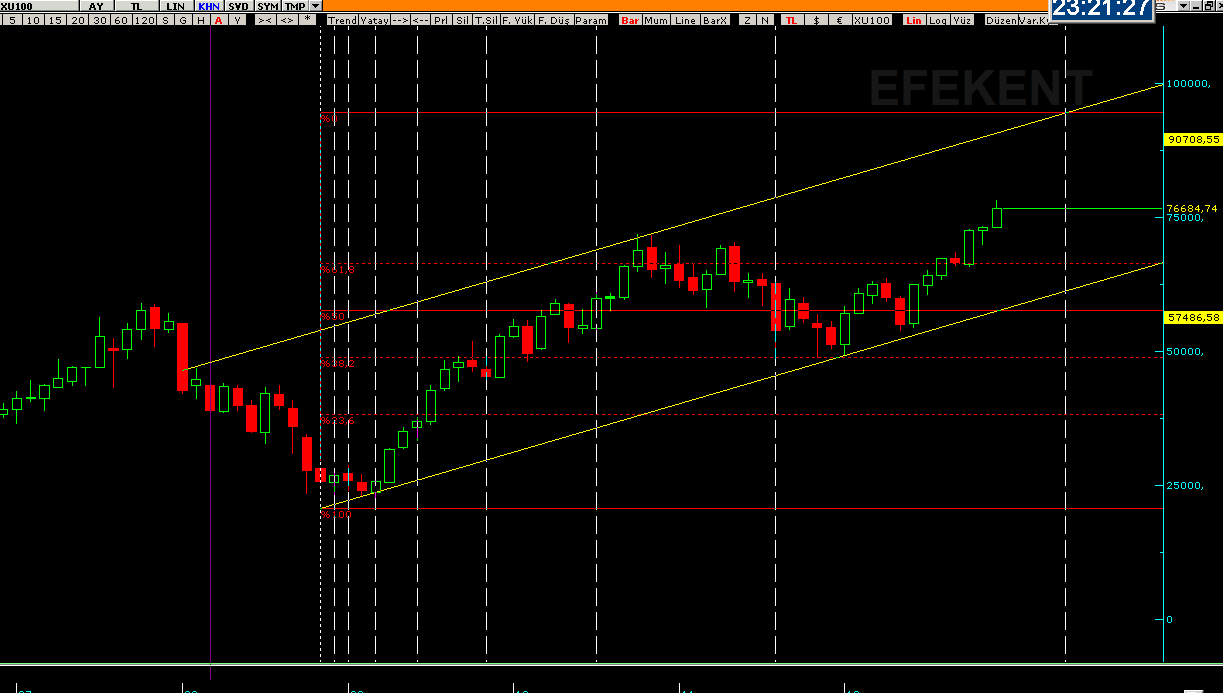Open the Düzen layout menu

pyautogui.click(x=1000, y=20)
